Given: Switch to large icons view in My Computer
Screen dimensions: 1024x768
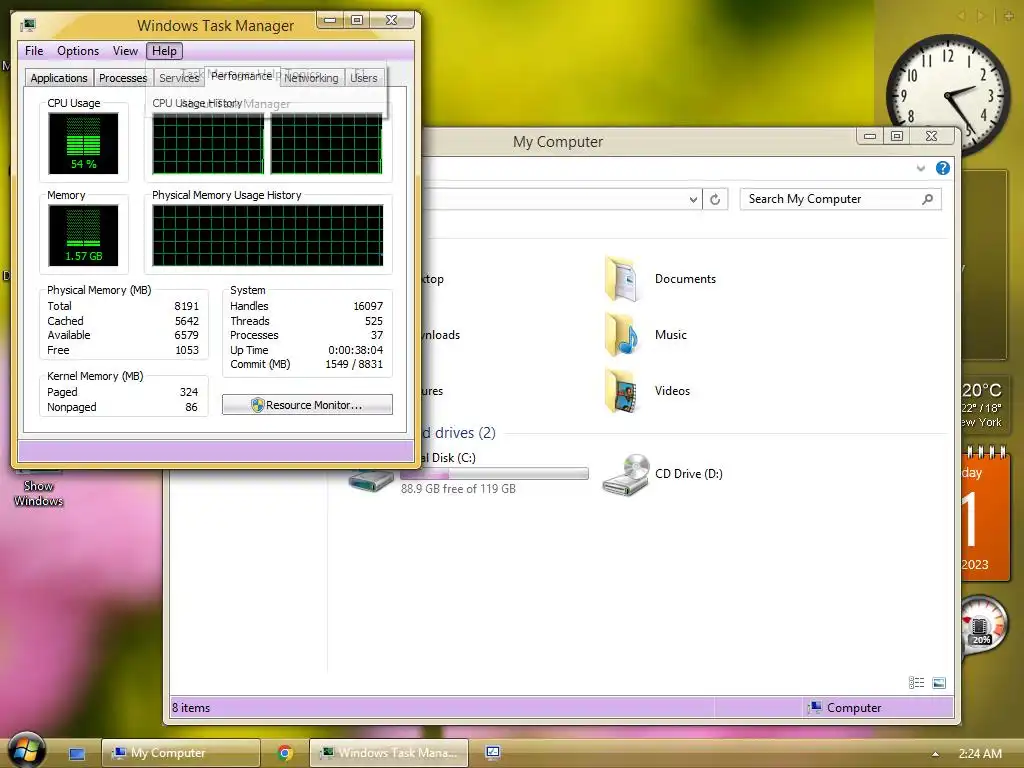Looking at the screenshot, I should click(939, 682).
